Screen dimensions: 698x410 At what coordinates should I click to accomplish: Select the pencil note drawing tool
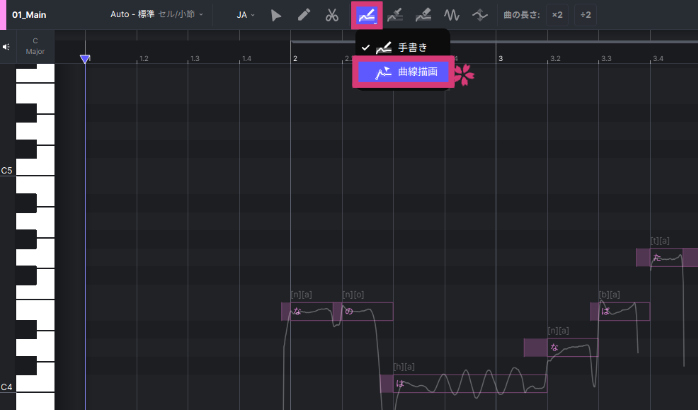click(x=304, y=16)
